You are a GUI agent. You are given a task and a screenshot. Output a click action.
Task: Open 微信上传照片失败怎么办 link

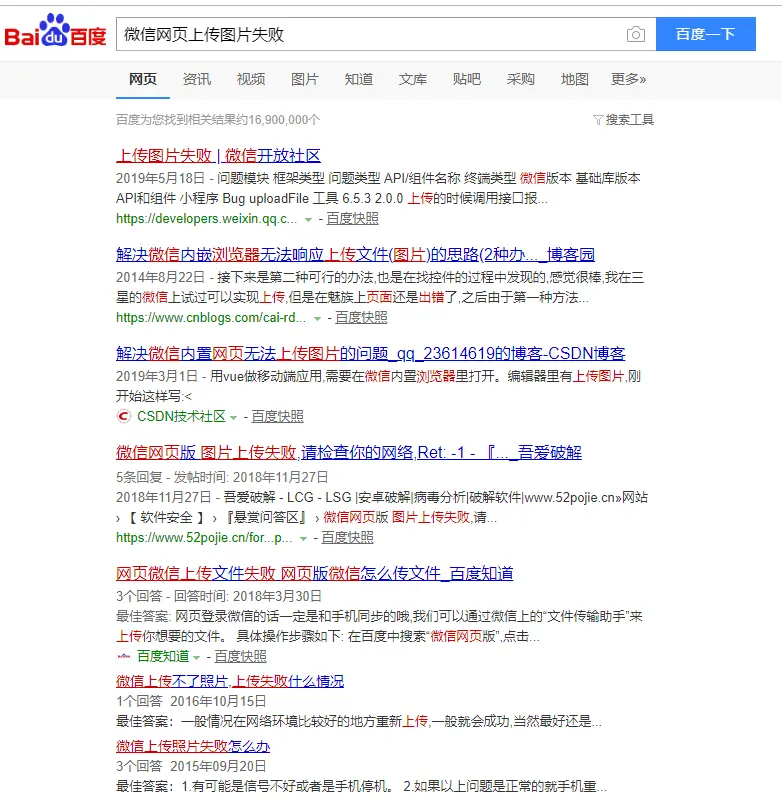click(193, 746)
